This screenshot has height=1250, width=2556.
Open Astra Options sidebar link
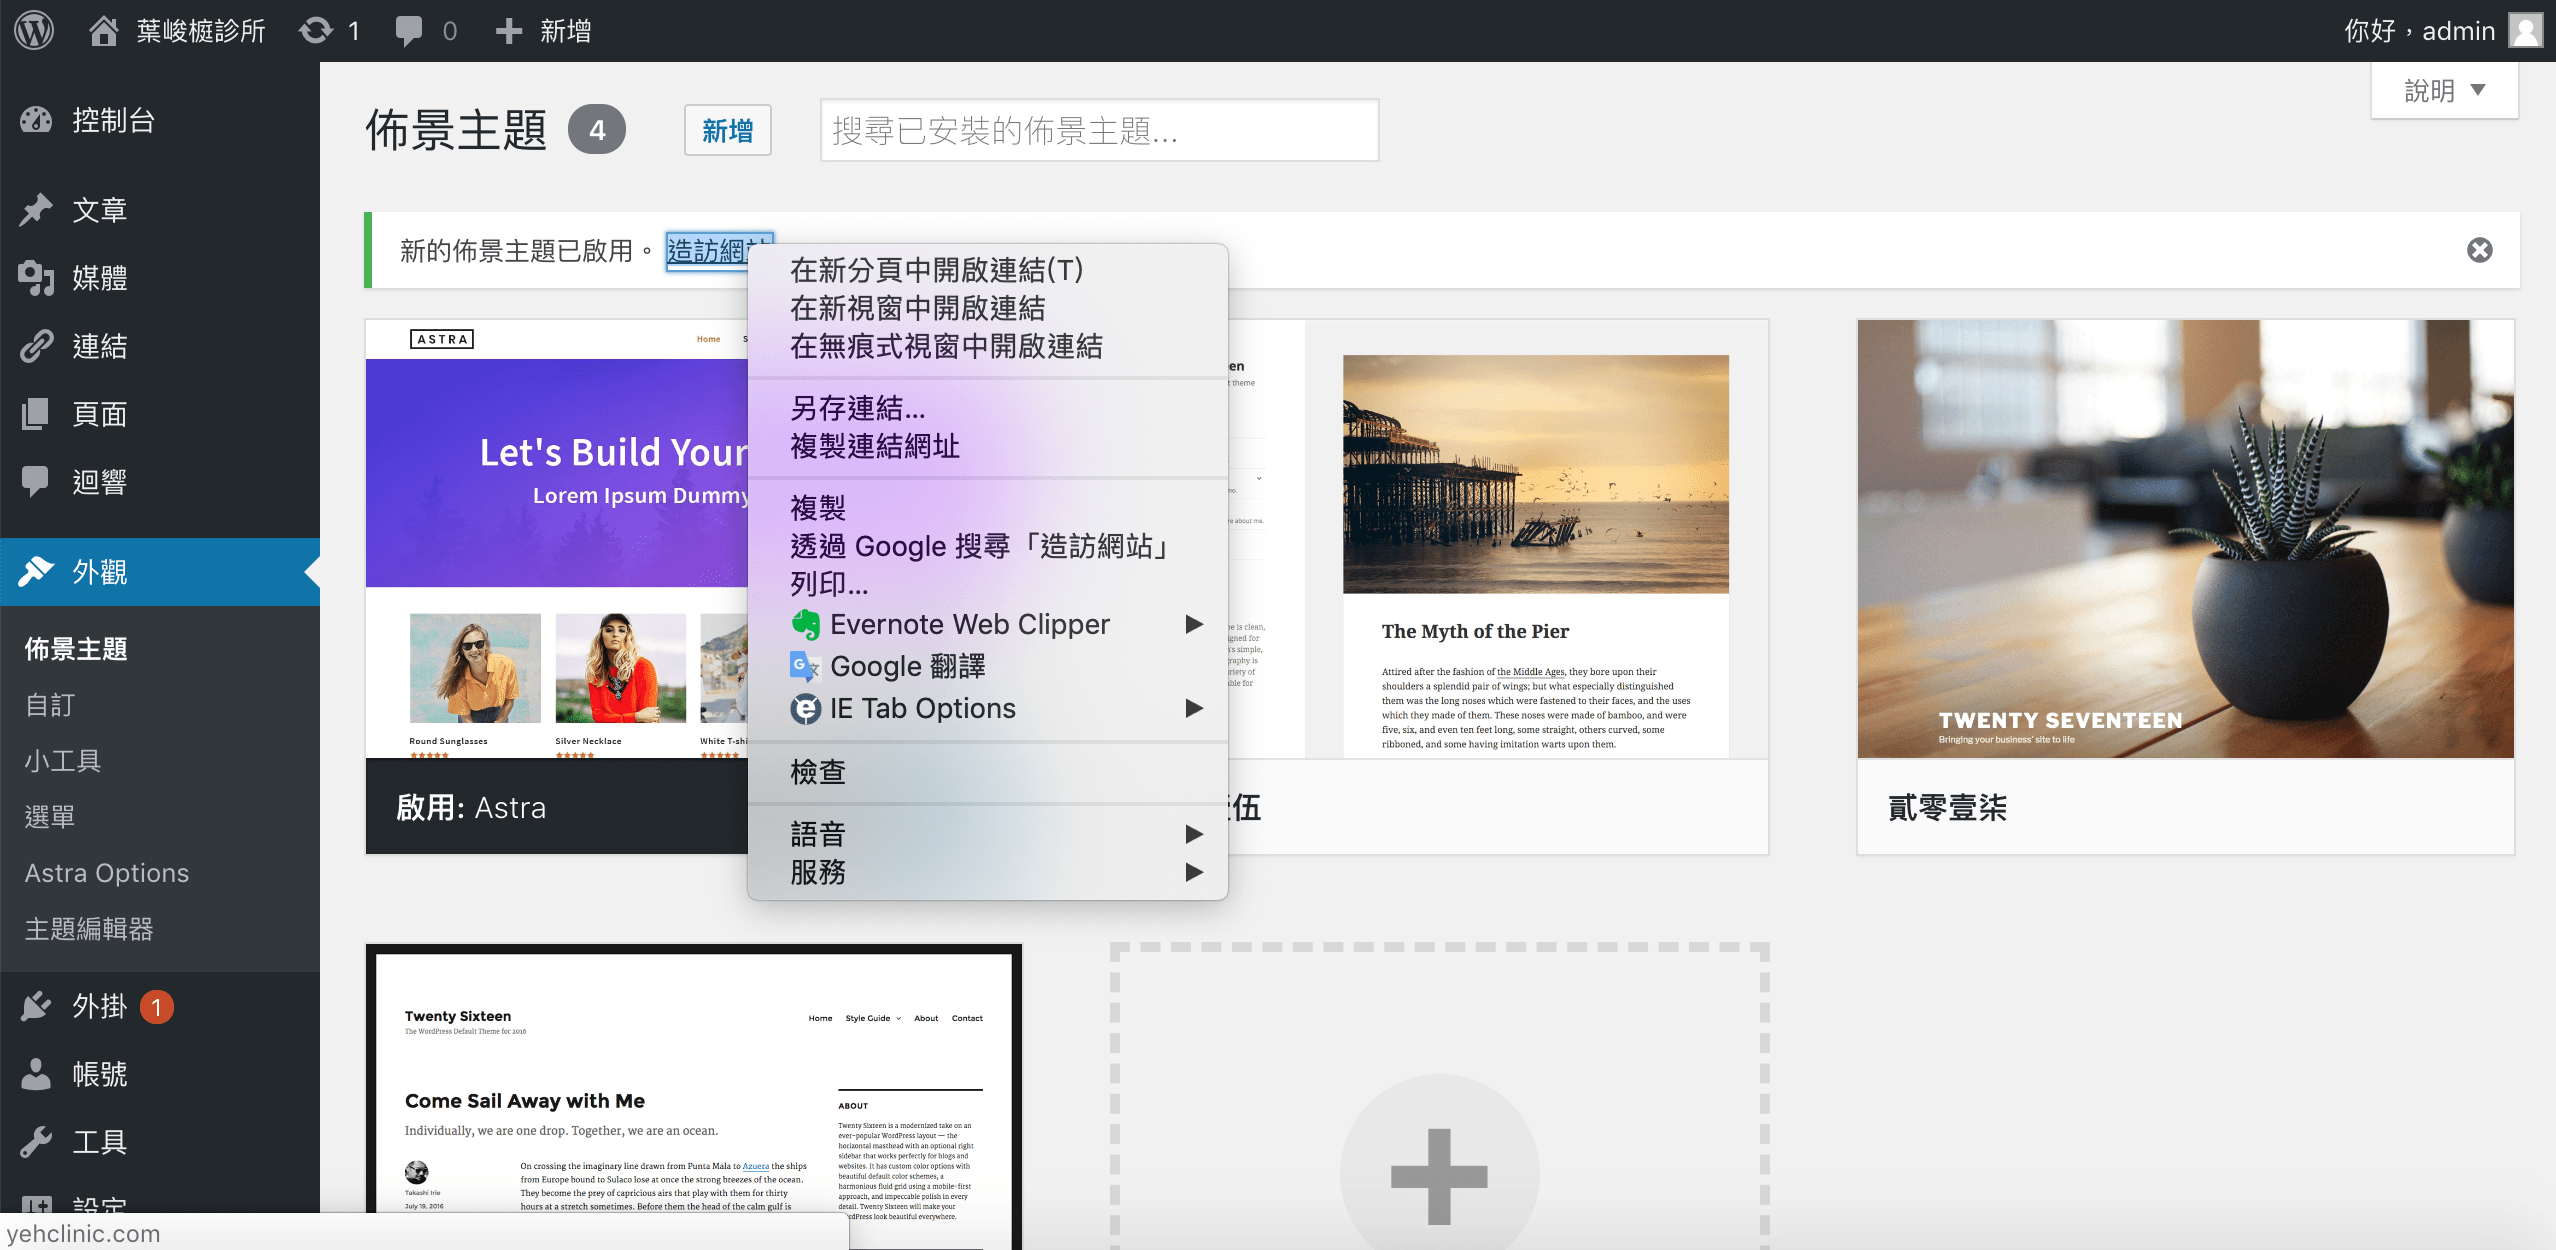coord(107,873)
